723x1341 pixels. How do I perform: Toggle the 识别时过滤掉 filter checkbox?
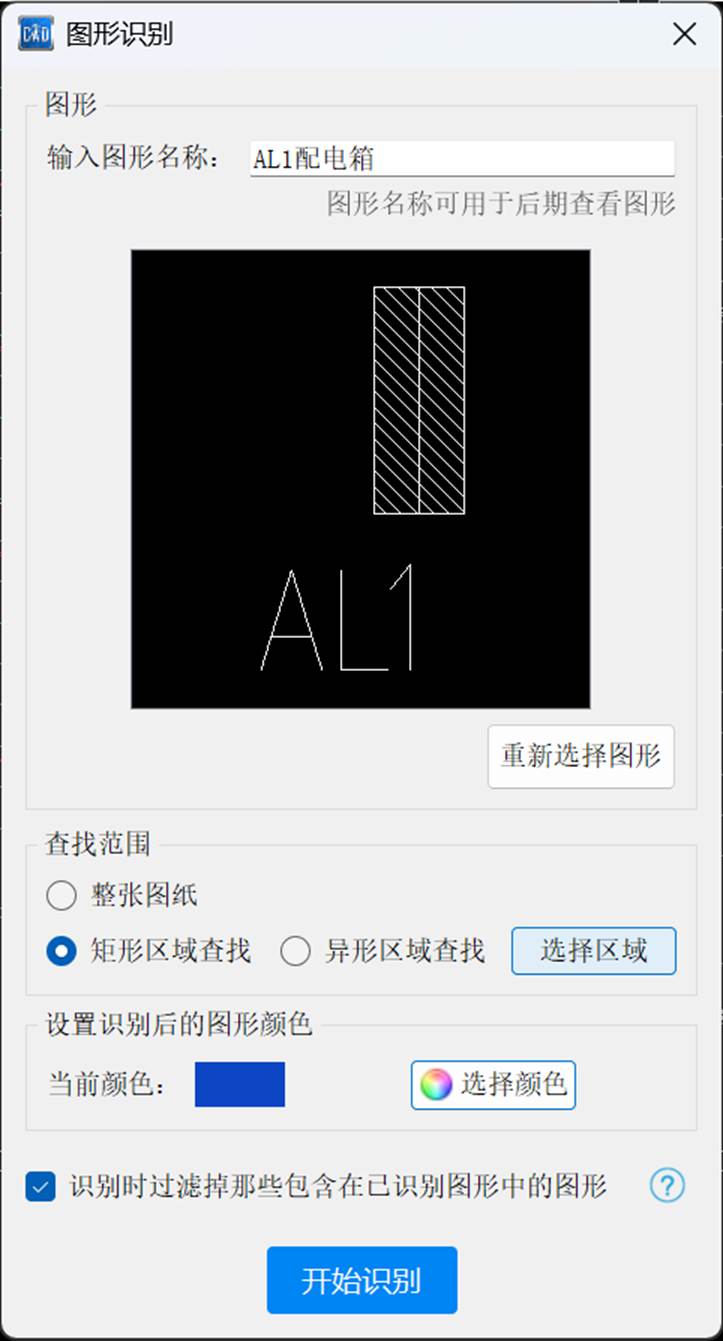point(41,1188)
